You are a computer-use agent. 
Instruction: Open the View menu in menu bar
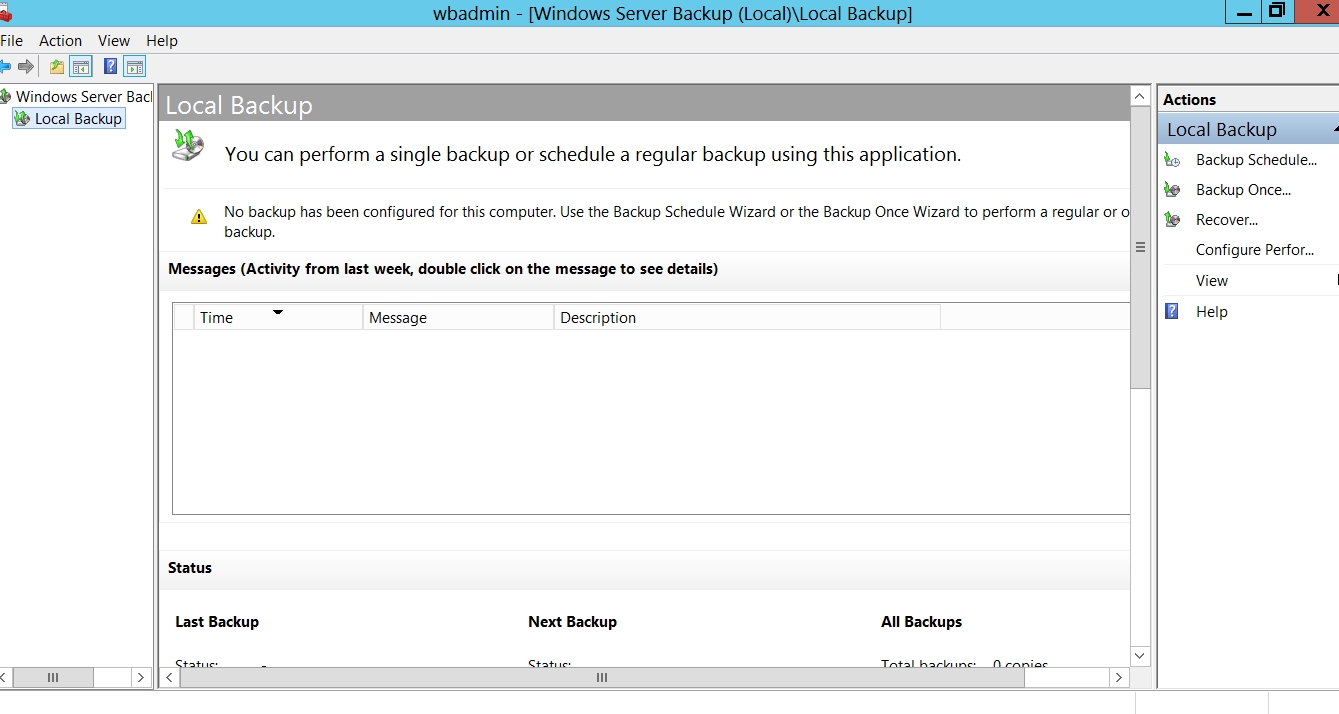114,41
